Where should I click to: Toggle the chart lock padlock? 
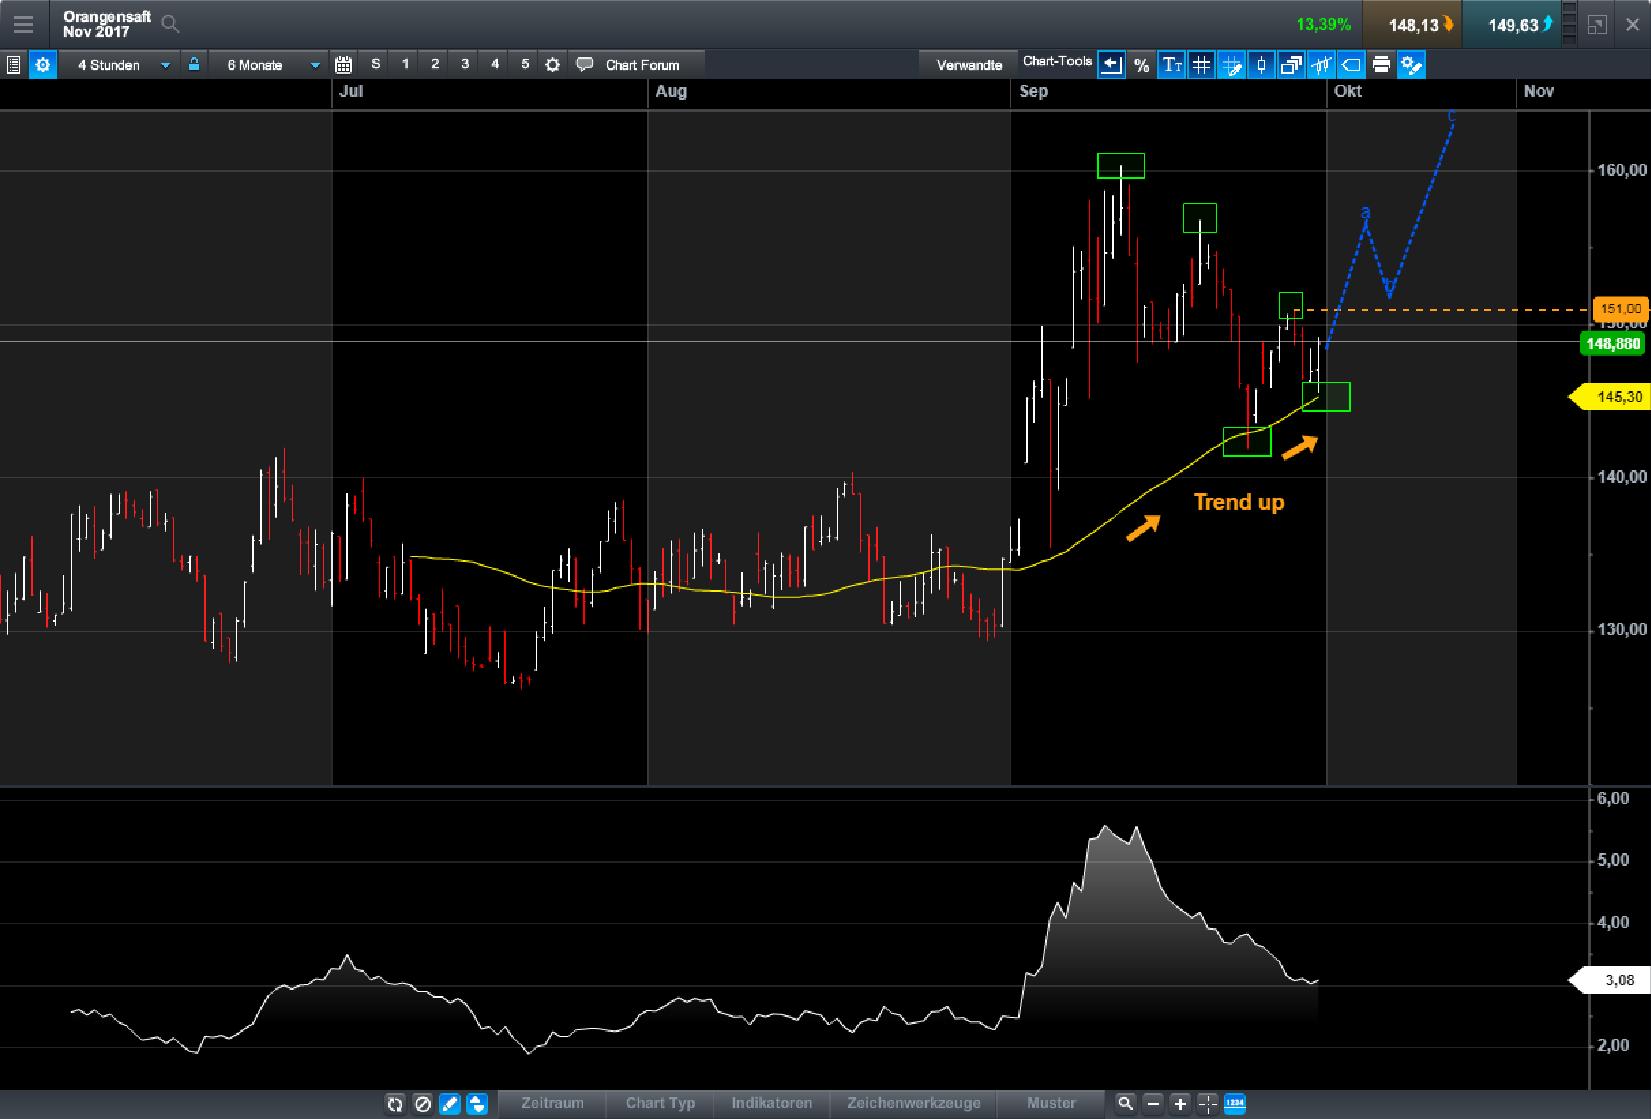193,64
